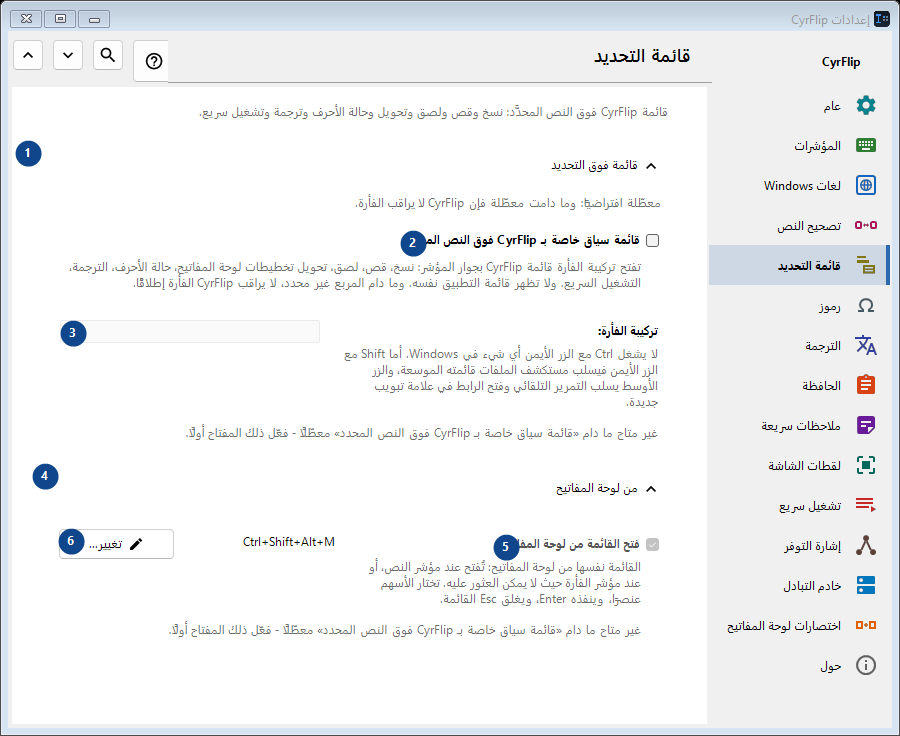Click the قائمة التحديد page heading

pos(642,56)
